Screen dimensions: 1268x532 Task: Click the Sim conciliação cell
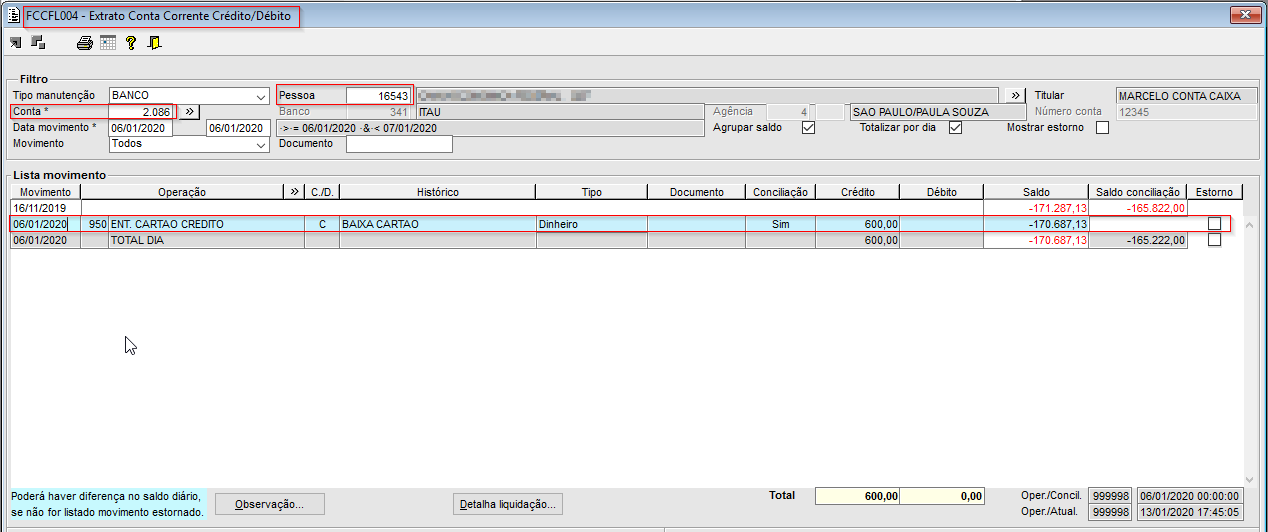coord(781,224)
